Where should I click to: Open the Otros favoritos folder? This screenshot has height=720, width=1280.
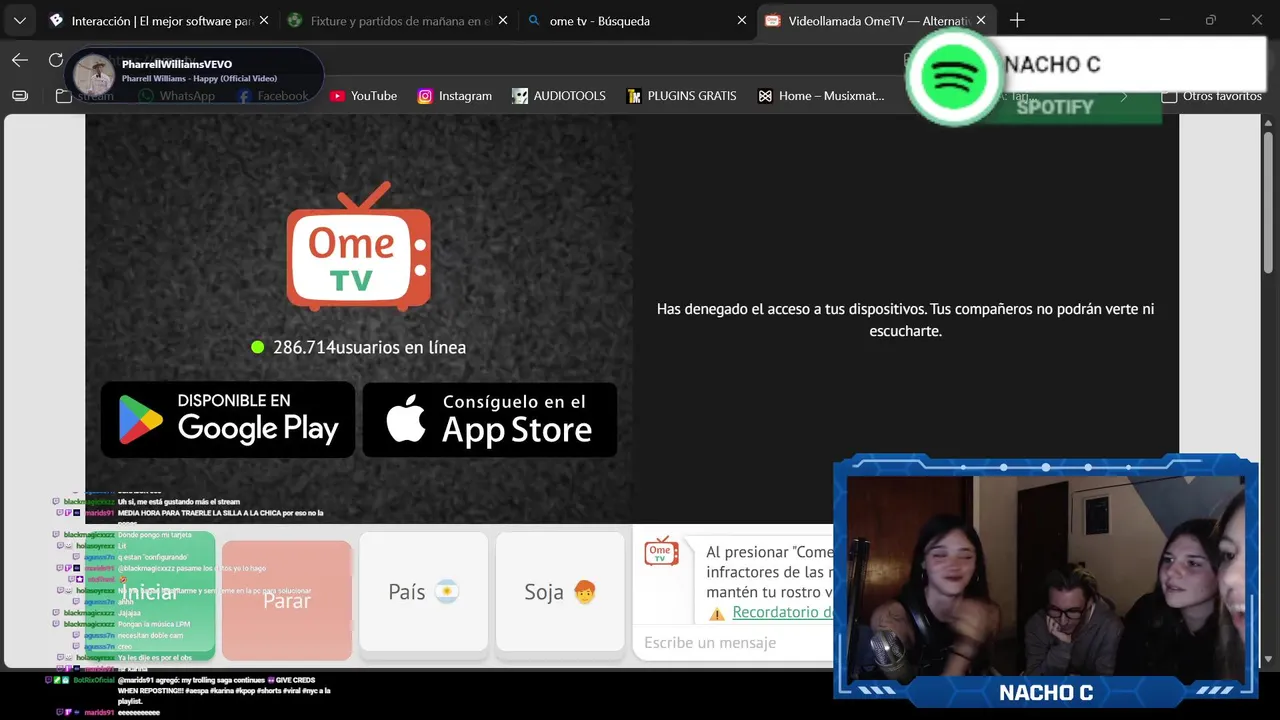pyautogui.click(x=1212, y=96)
